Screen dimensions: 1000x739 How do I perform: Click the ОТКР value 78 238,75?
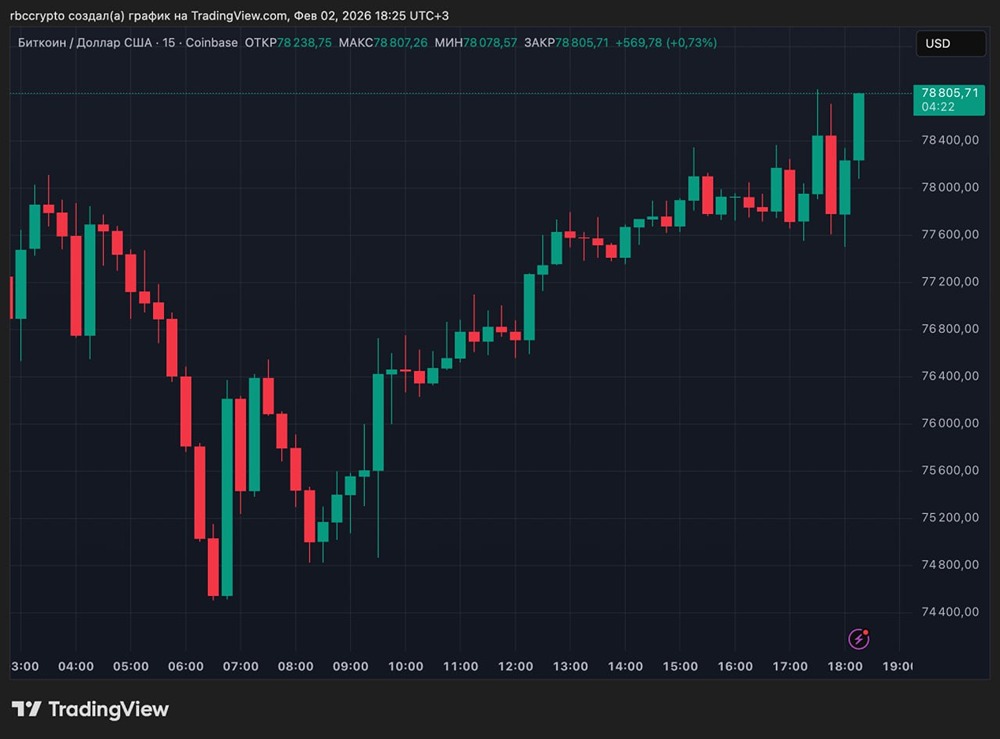[x=304, y=43]
